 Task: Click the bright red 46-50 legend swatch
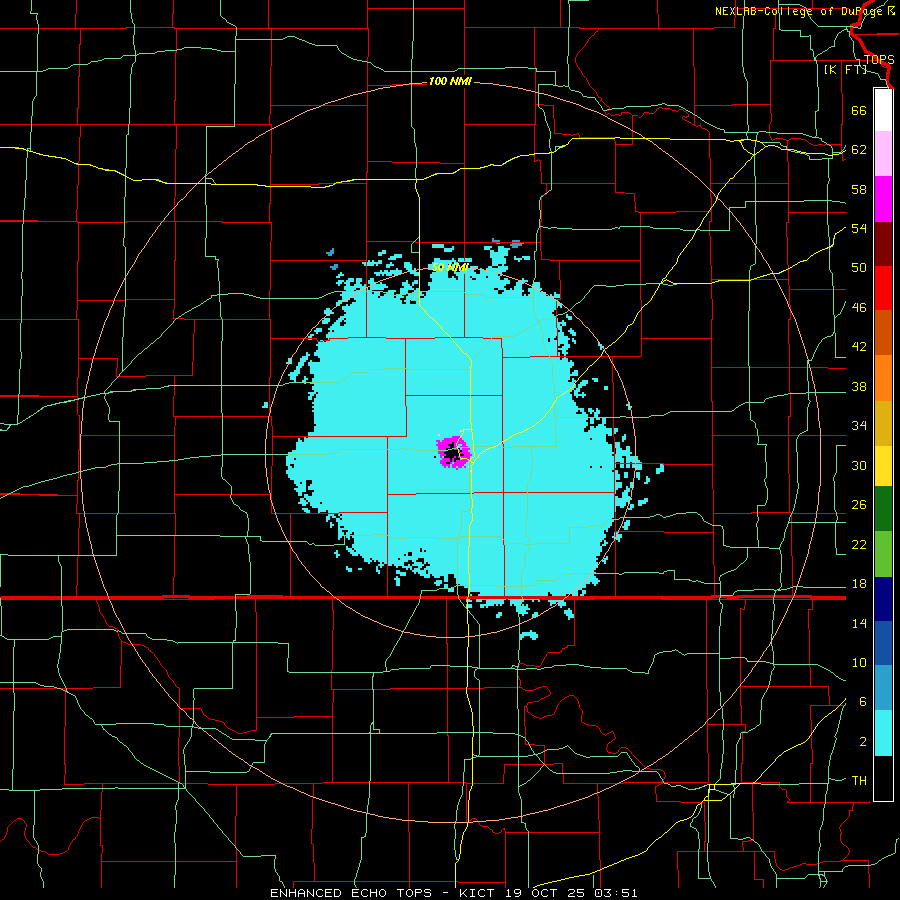coord(883,288)
